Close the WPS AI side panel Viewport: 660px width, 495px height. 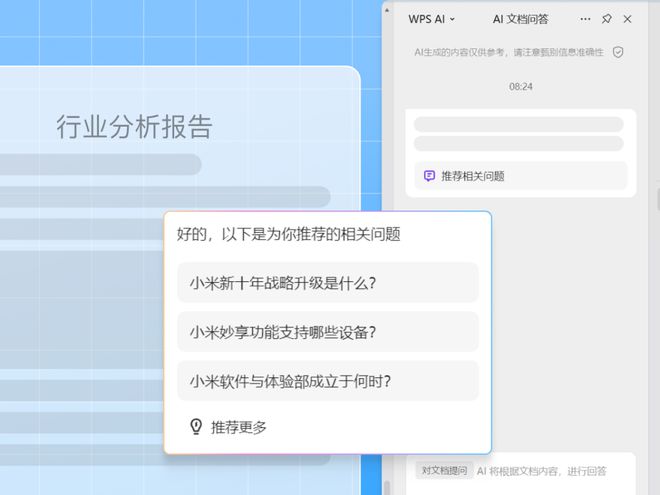[628, 19]
